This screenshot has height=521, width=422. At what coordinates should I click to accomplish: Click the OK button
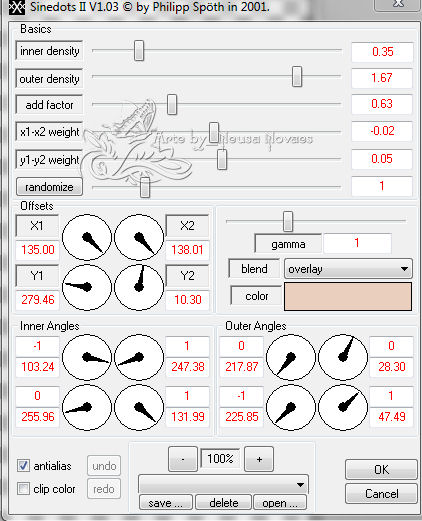click(381, 469)
